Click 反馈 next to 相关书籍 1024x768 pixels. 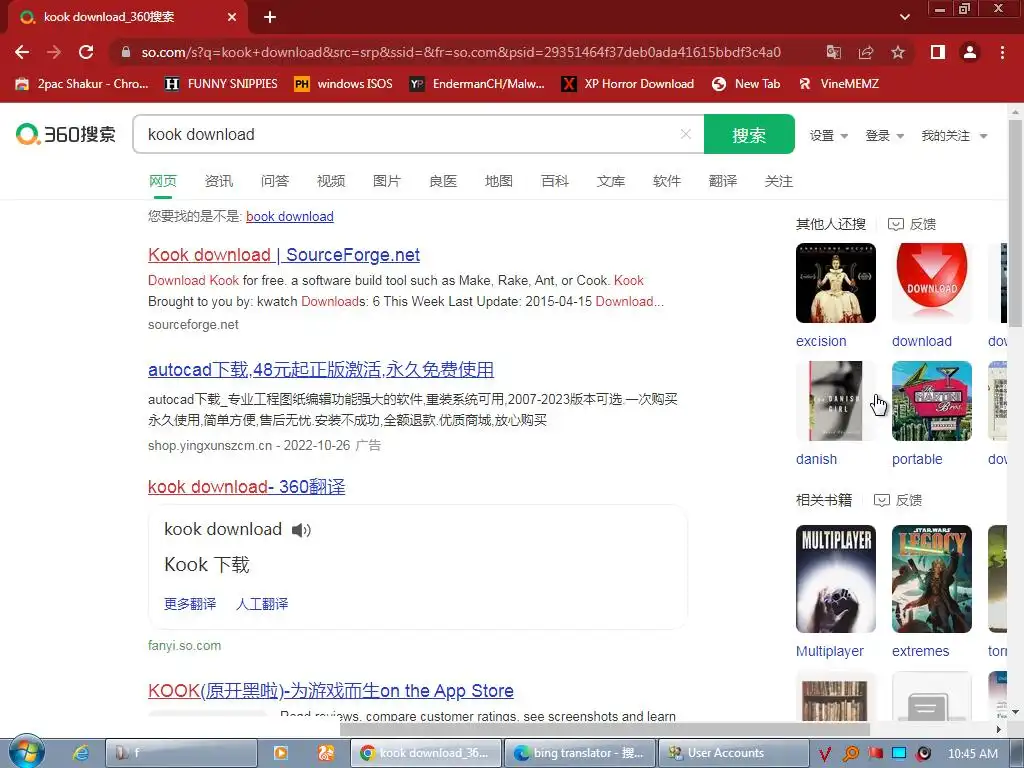point(898,500)
